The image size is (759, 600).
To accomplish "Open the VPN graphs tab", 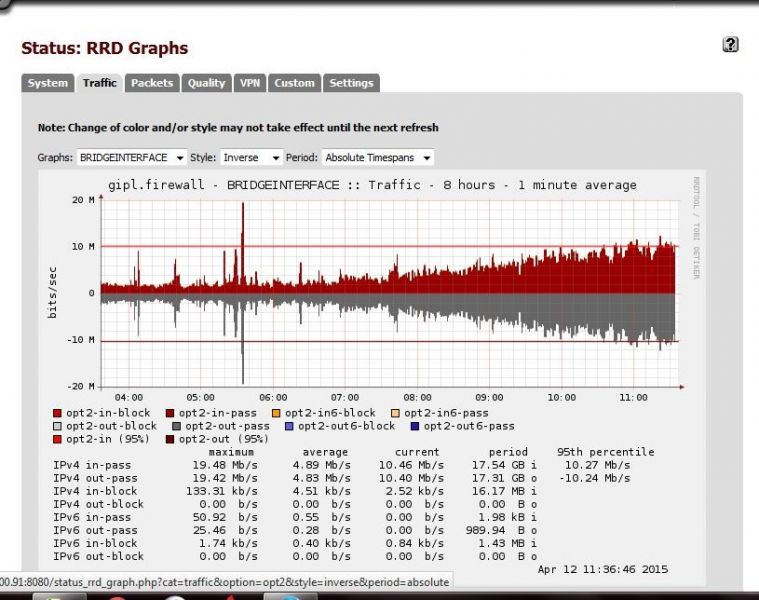I will pos(250,83).
